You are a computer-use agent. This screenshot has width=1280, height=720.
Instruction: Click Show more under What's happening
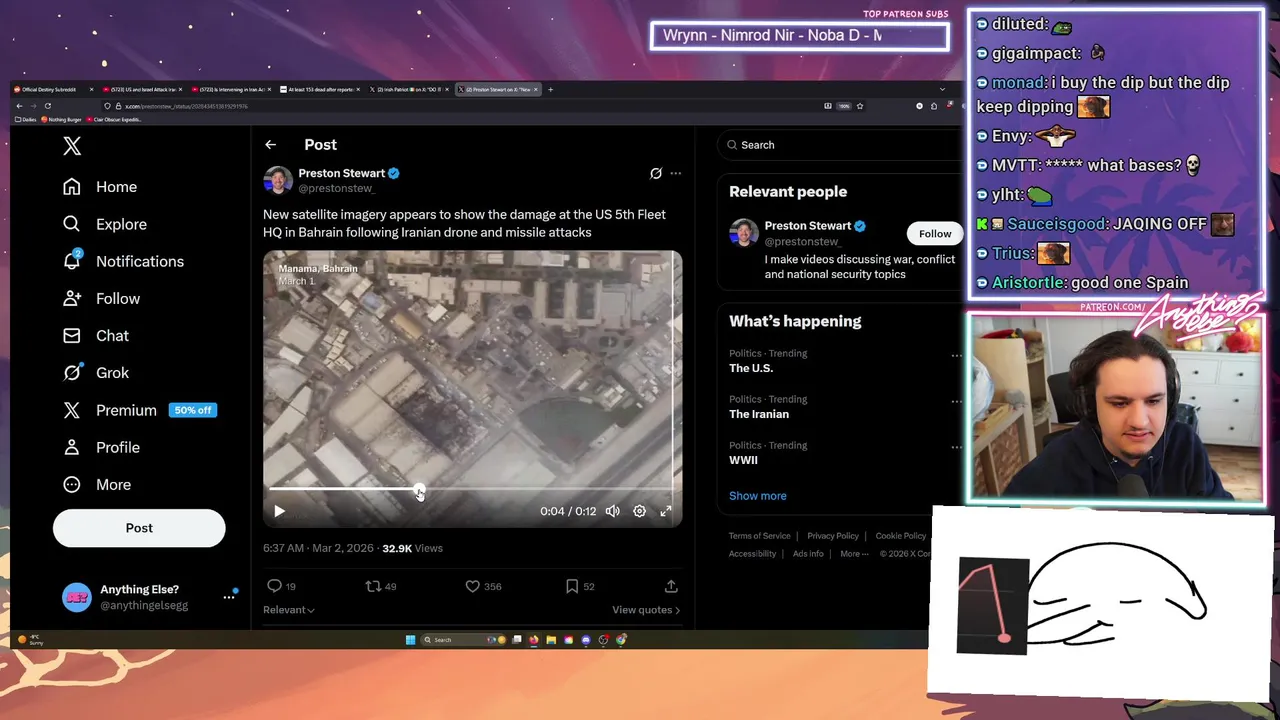[758, 496]
